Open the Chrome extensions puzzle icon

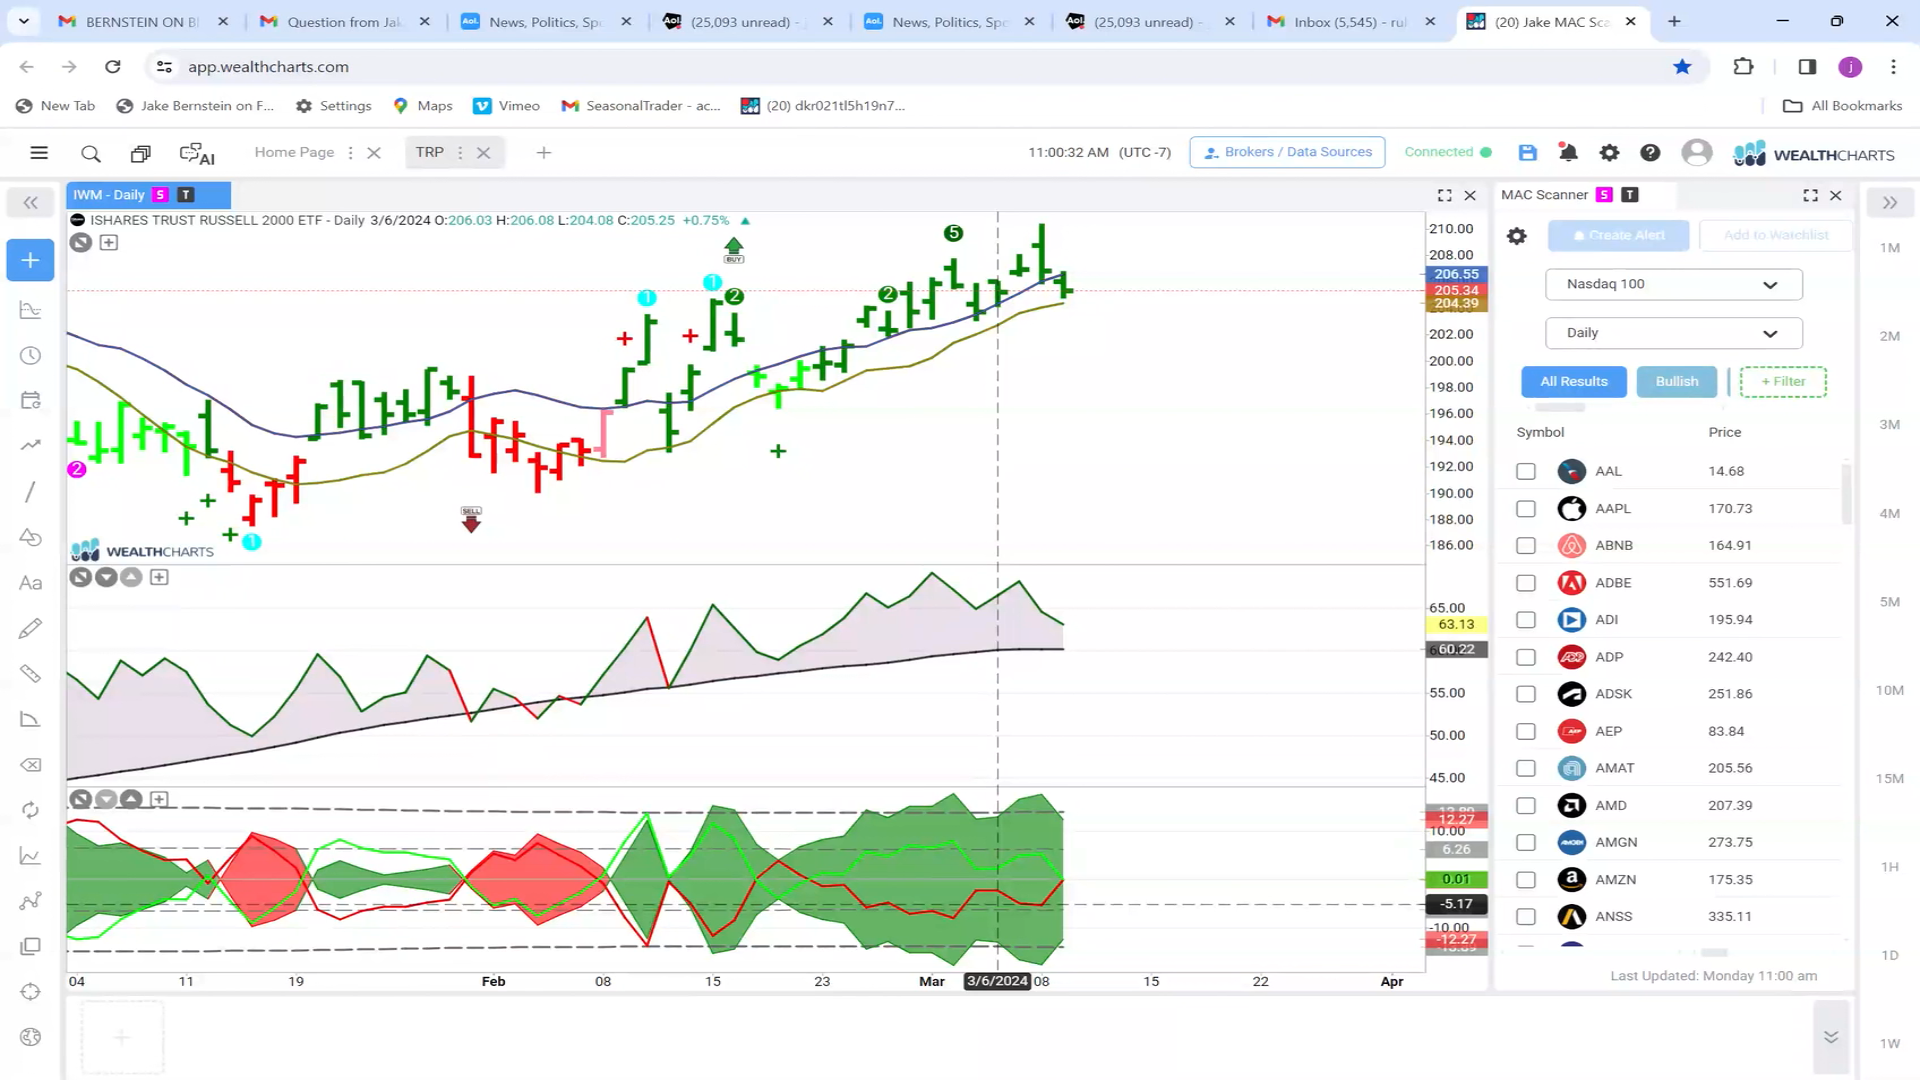coord(1743,66)
